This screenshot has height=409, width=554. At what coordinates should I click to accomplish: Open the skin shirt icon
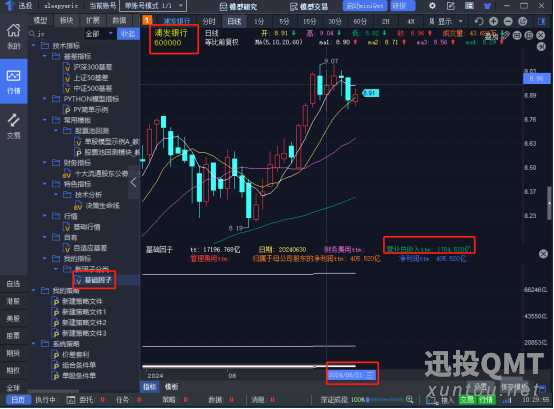pos(487,6)
